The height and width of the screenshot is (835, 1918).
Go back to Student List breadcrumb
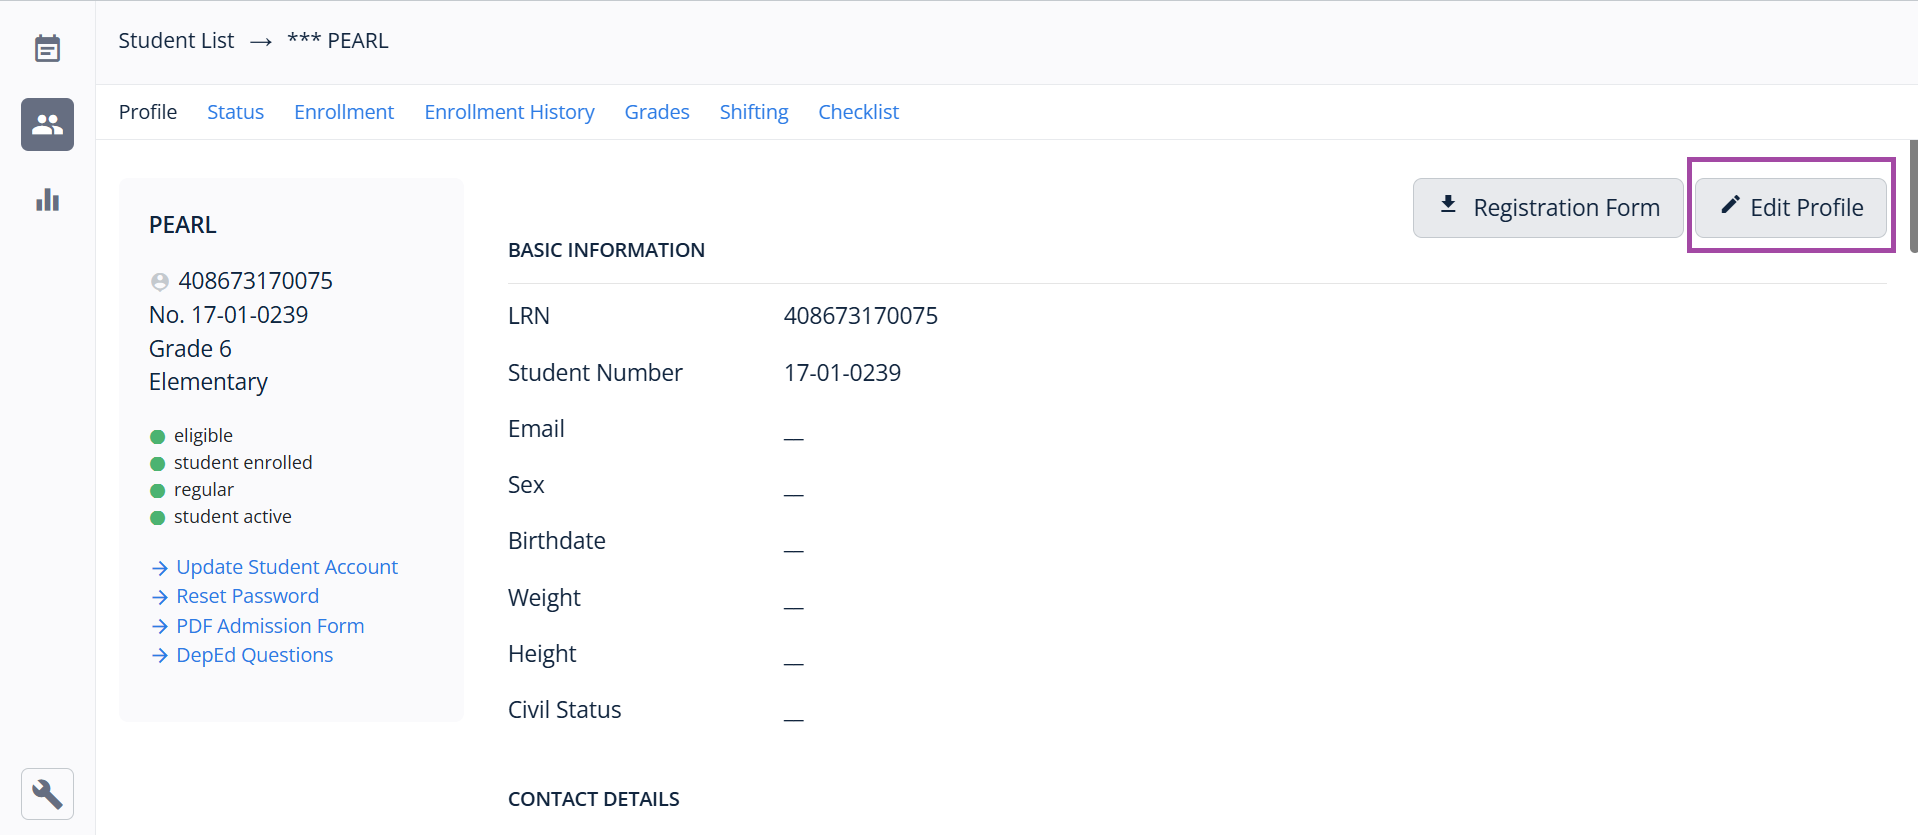pyautogui.click(x=176, y=41)
